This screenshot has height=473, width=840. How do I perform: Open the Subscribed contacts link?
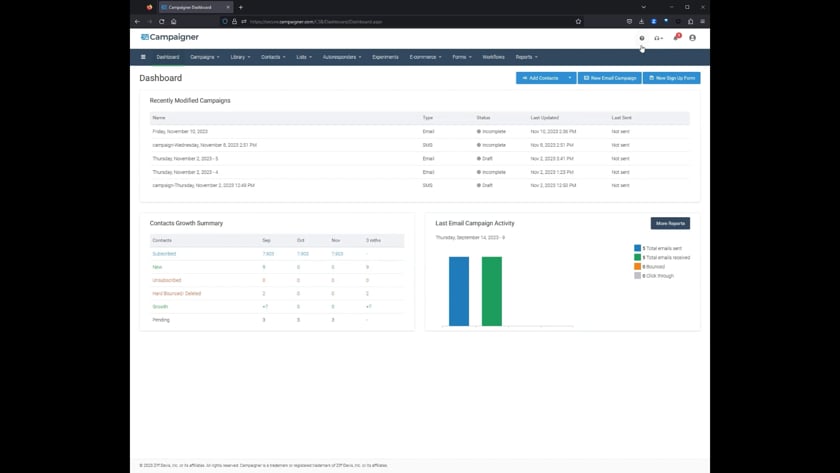point(164,254)
